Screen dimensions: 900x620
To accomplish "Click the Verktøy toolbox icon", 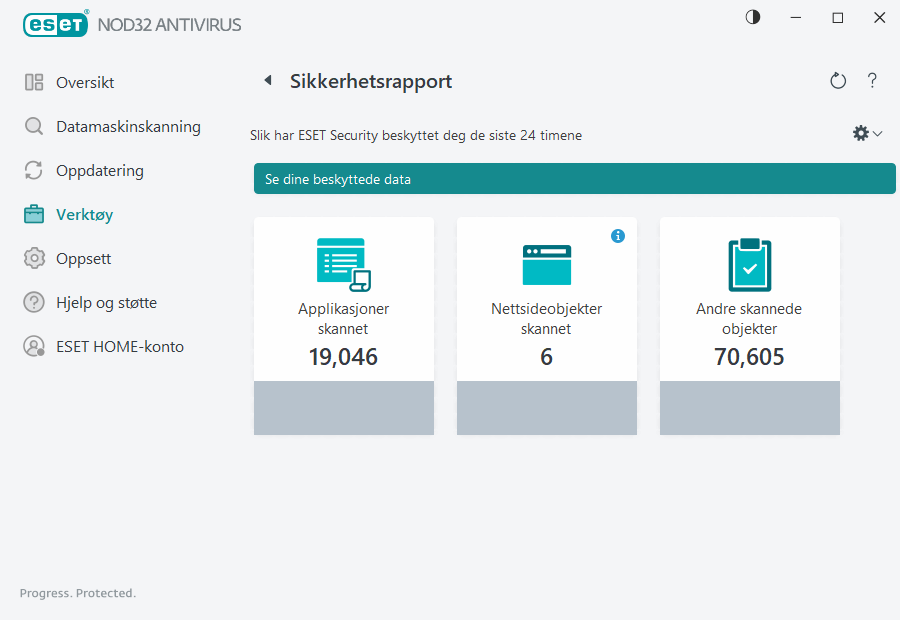I will pos(33,214).
